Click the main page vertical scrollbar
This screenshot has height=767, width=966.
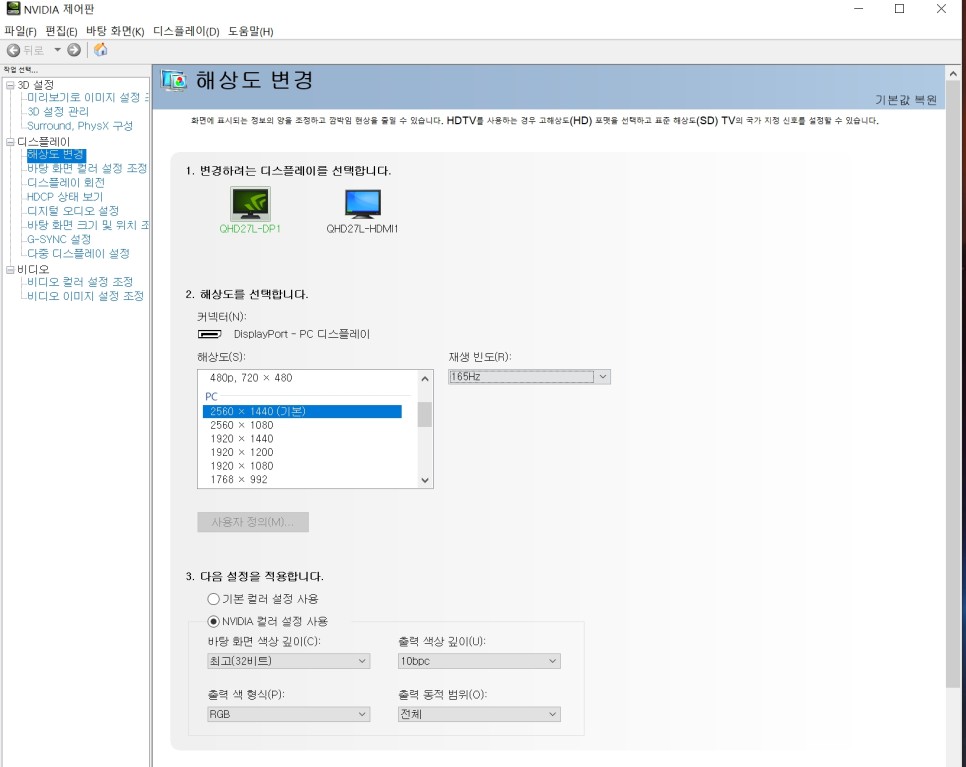click(x=953, y=384)
